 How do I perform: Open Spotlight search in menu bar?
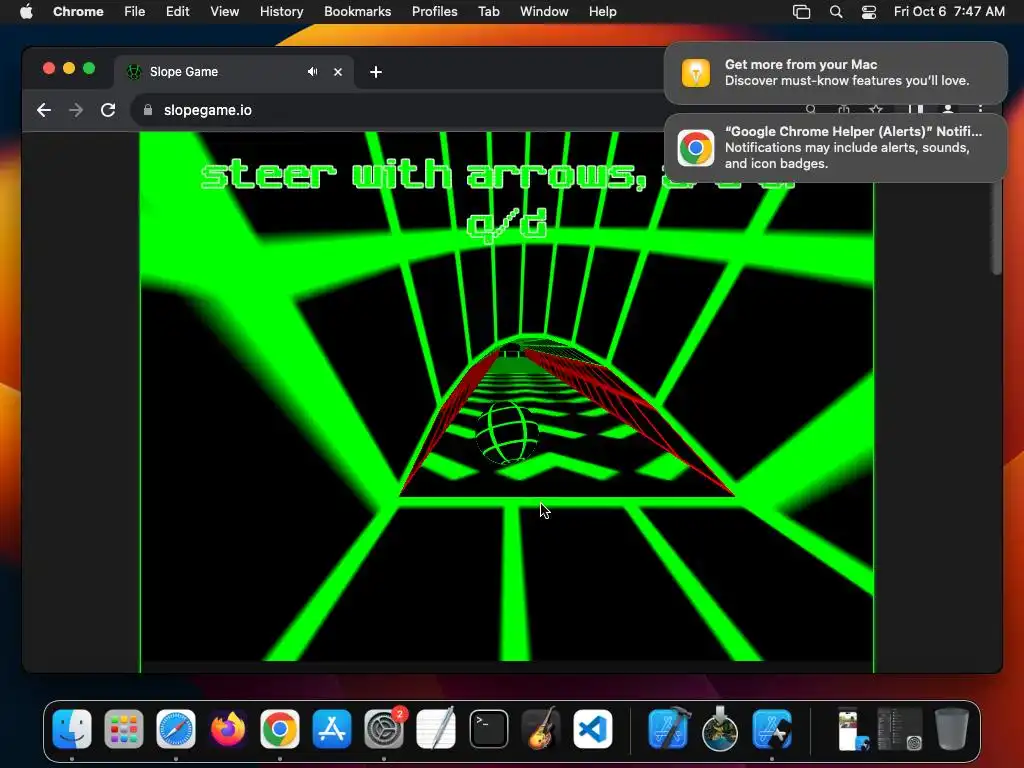coord(836,12)
